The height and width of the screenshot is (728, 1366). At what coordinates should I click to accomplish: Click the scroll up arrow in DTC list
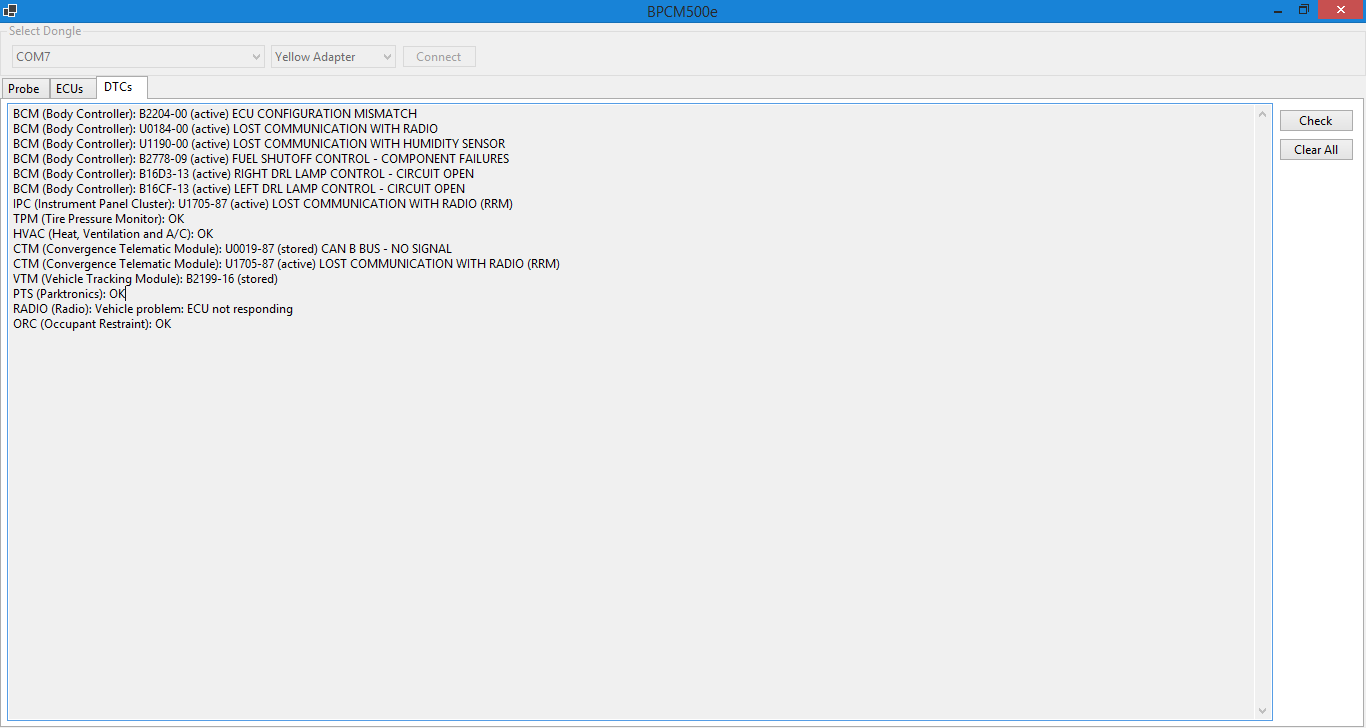[x=1262, y=114]
